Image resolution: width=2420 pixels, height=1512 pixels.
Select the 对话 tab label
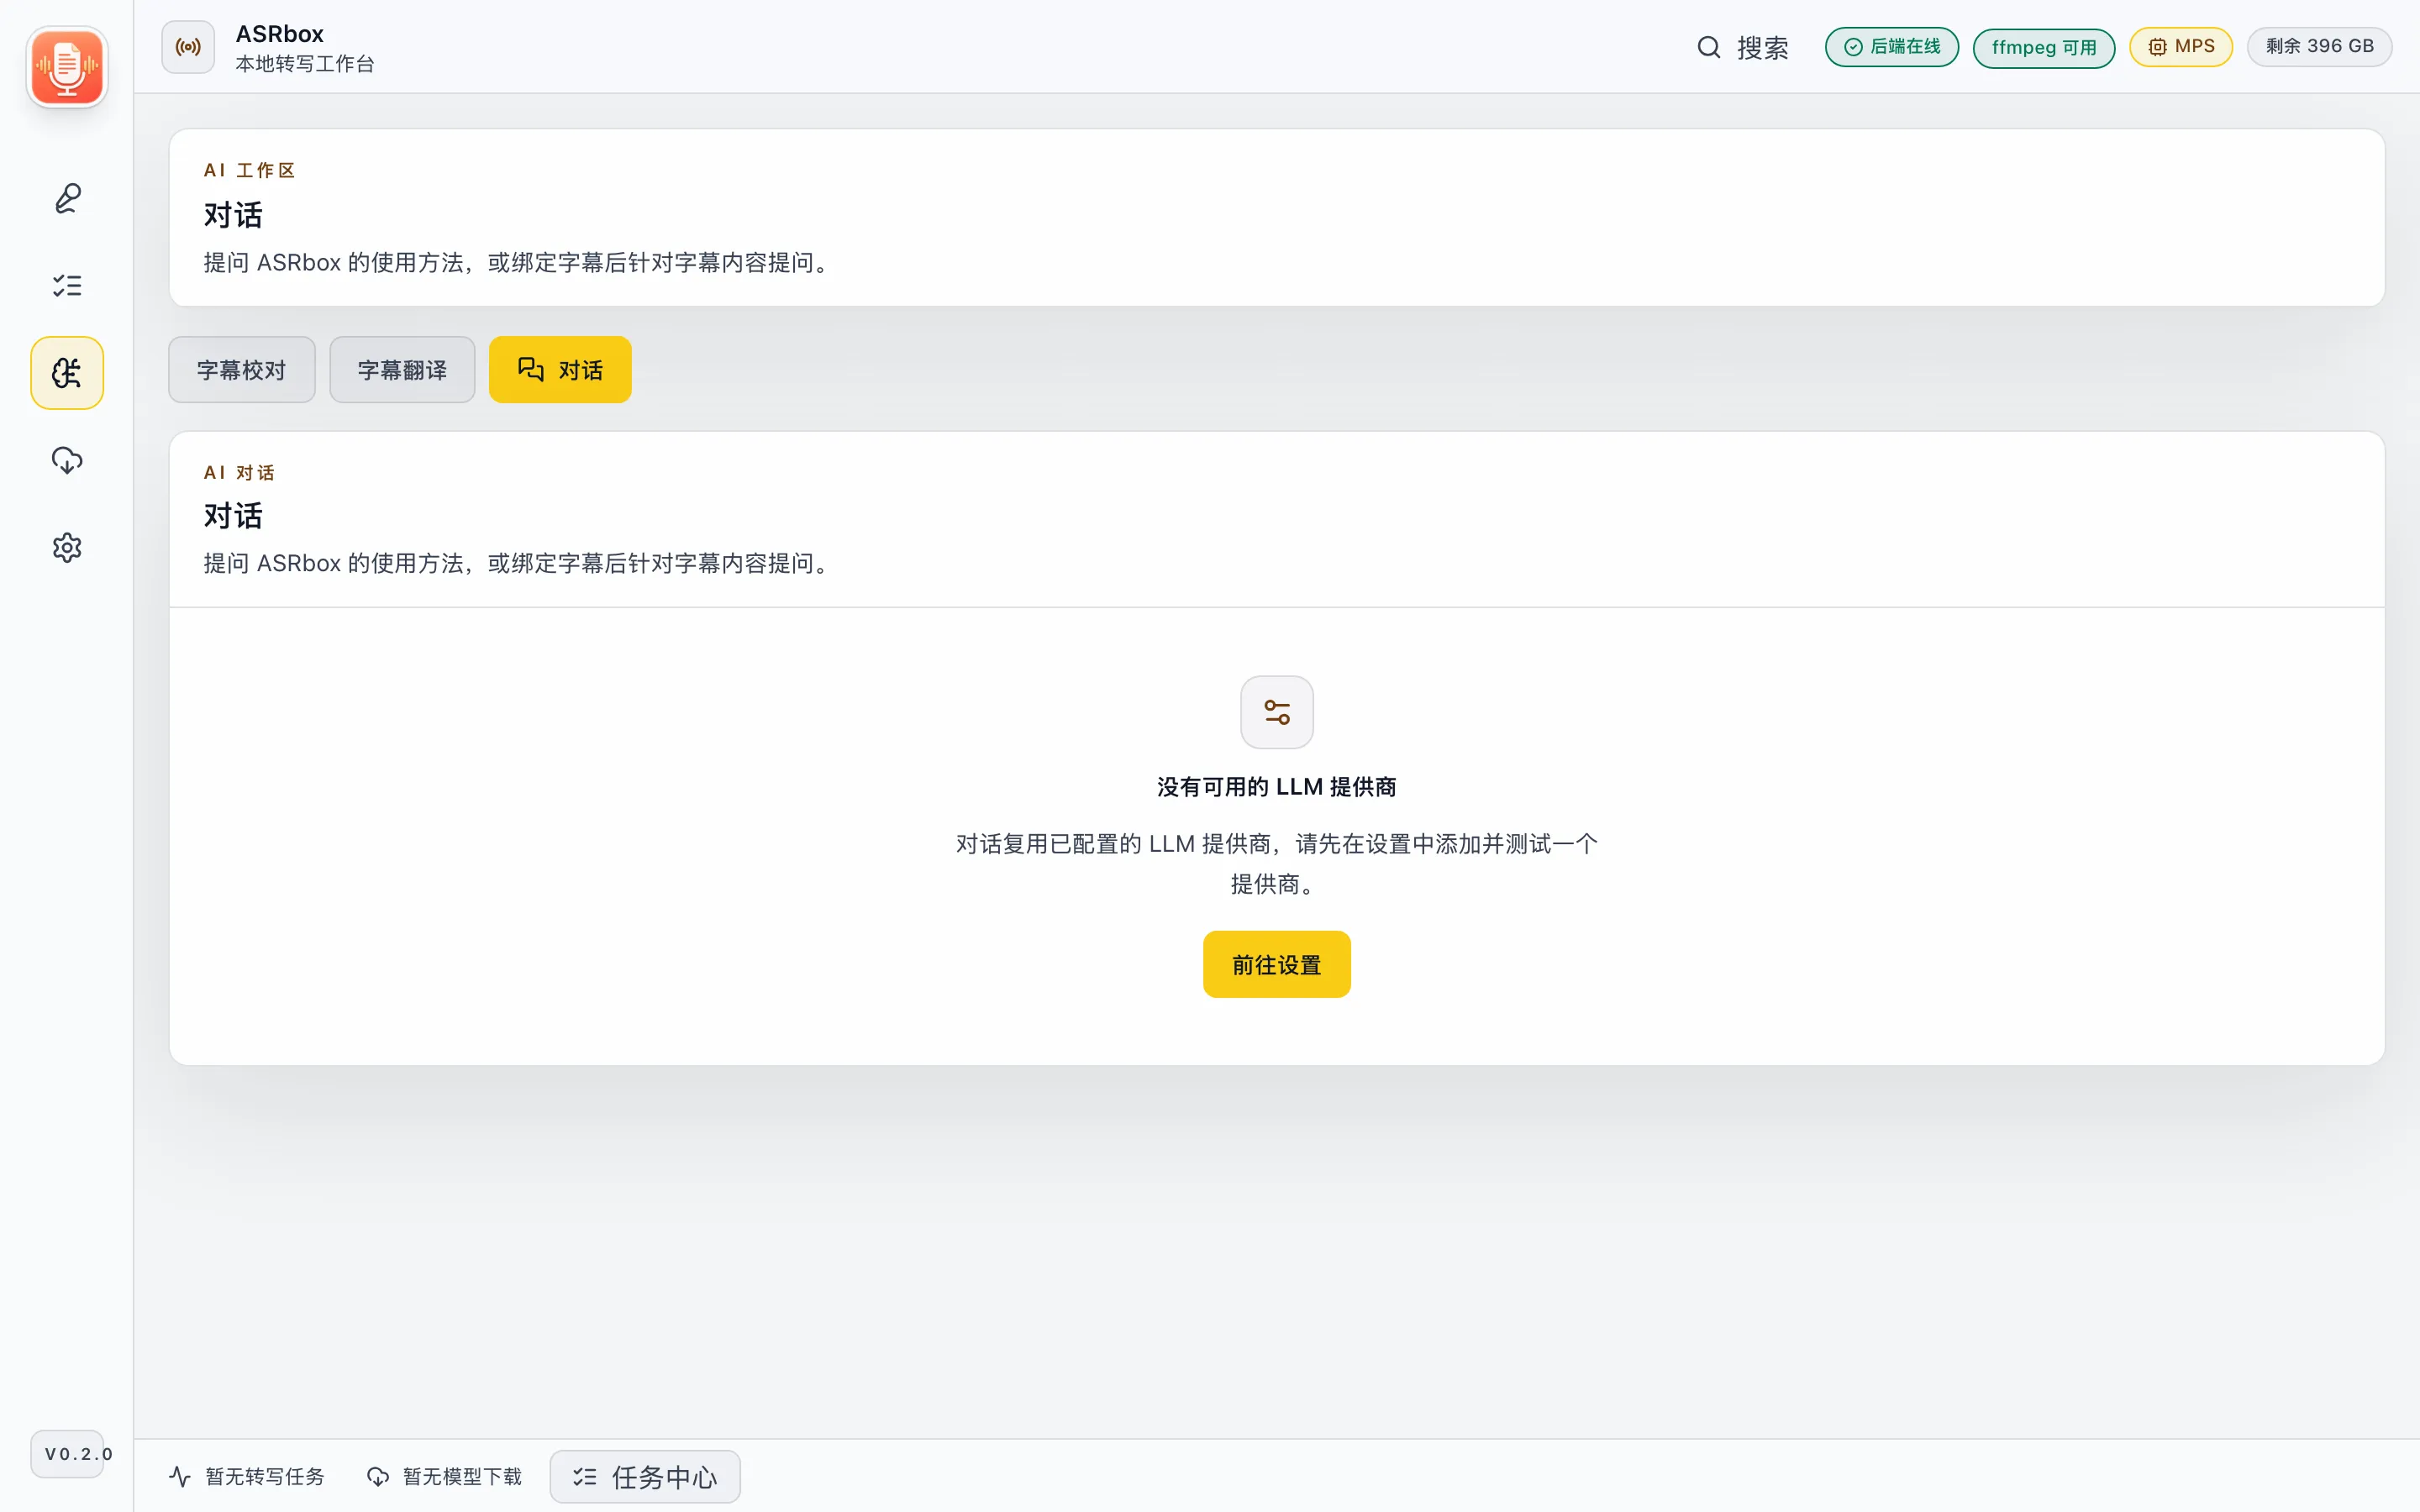(581, 370)
